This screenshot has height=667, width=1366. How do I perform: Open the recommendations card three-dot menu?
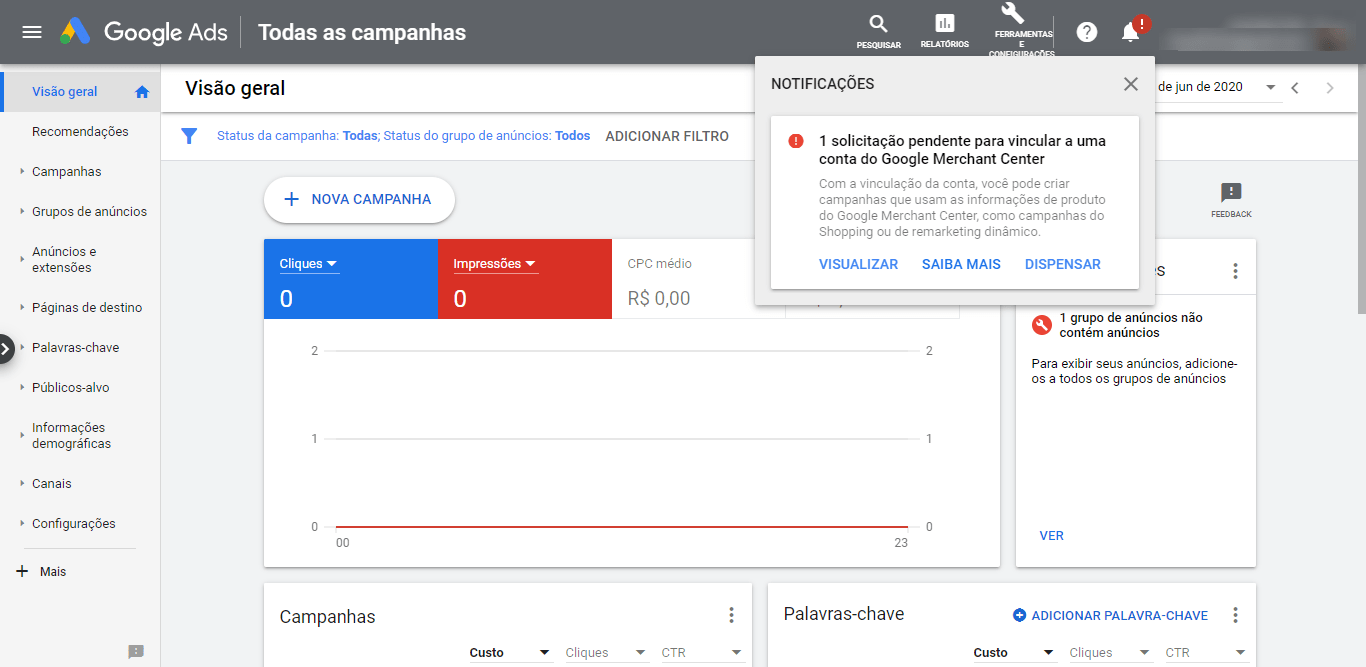(x=1235, y=271)
